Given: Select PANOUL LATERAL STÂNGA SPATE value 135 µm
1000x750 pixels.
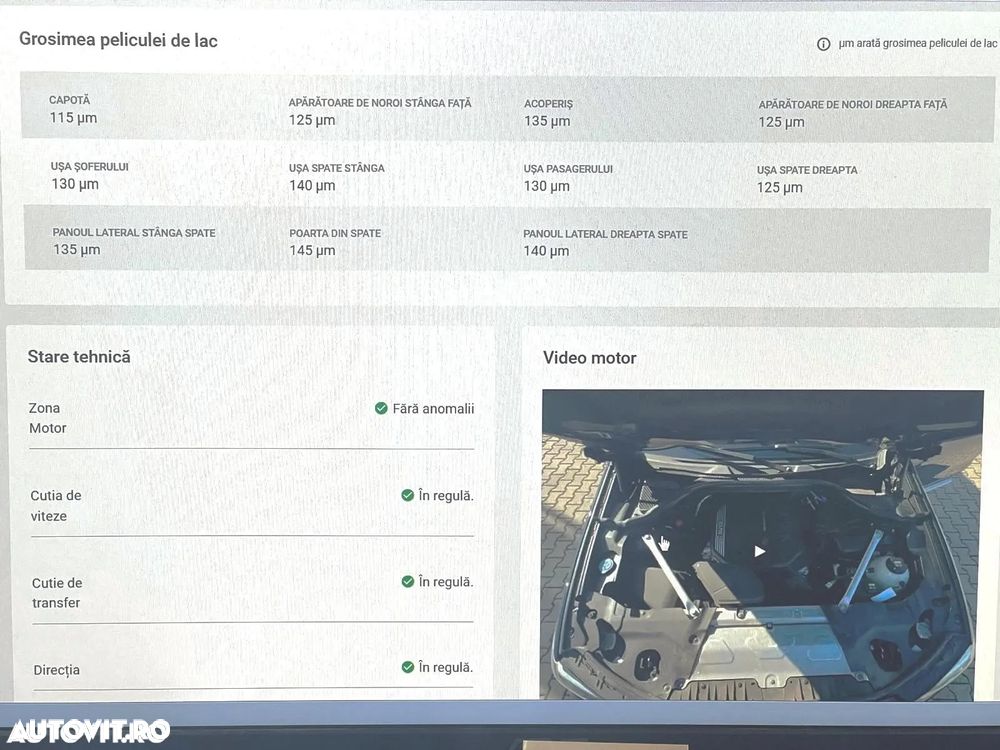Looking at the screenshot, I should tap(77, 250).
